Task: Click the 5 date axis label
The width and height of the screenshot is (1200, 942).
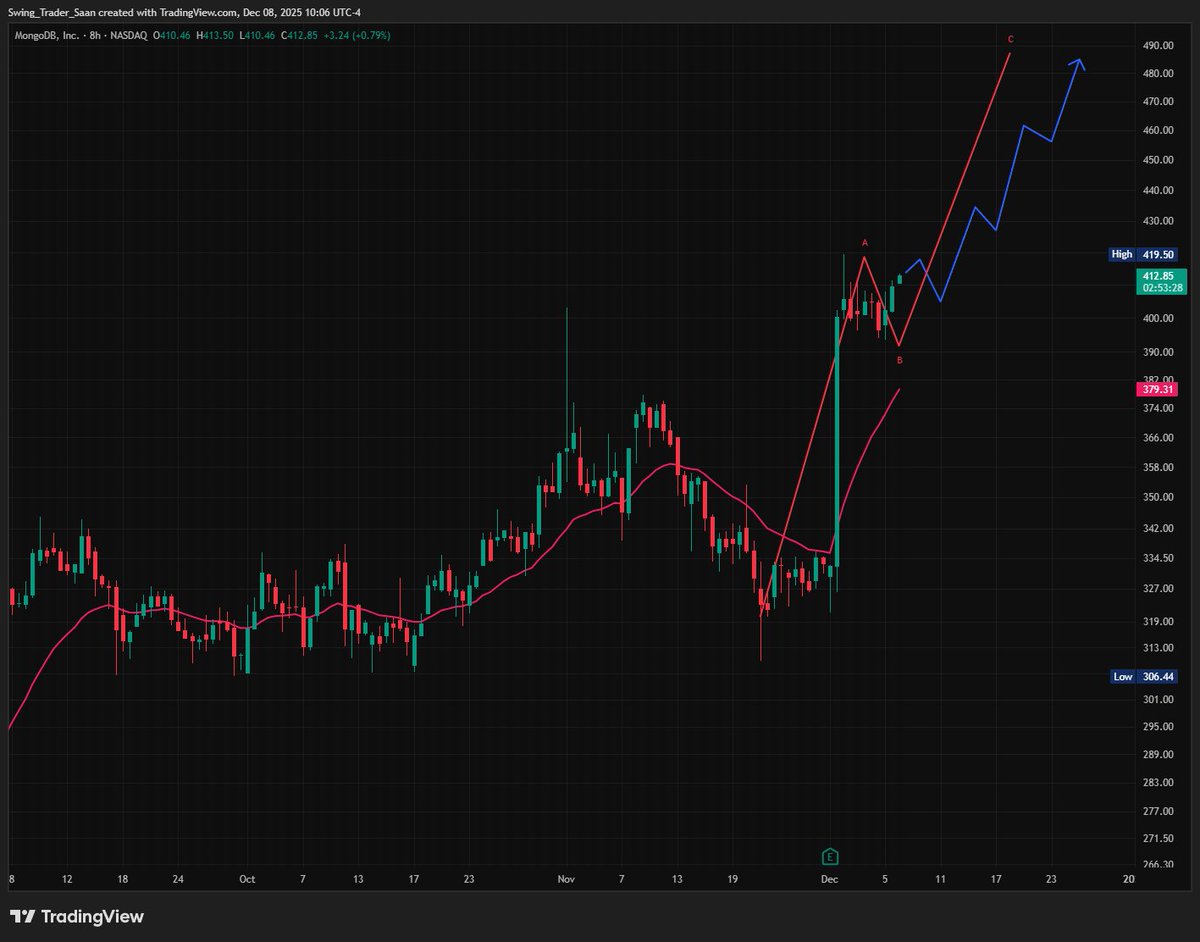Action: point(884,880)
